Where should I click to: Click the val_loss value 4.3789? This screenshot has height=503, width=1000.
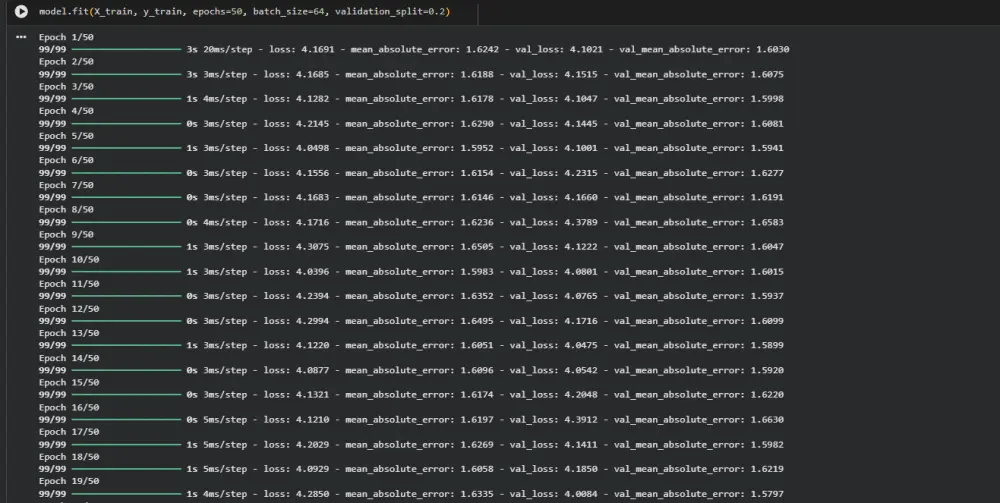(581, 222)
